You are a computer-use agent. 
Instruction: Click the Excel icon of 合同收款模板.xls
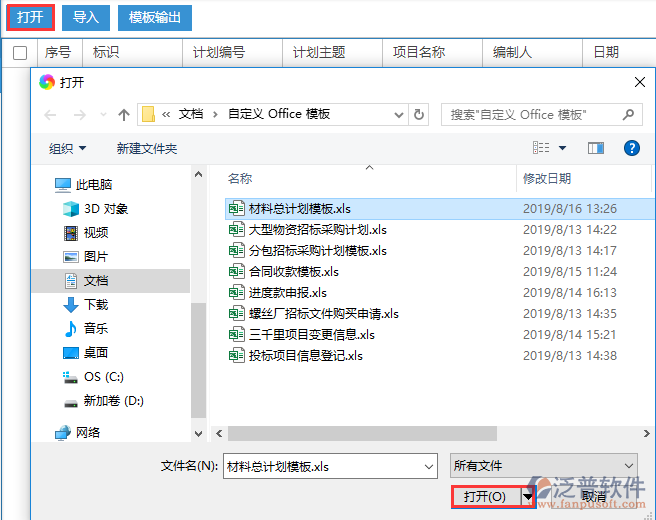click(236, 272)
